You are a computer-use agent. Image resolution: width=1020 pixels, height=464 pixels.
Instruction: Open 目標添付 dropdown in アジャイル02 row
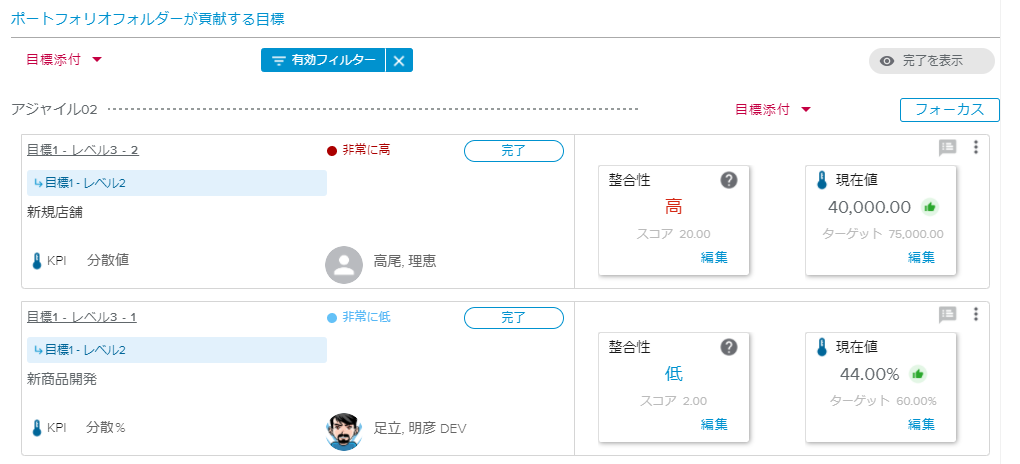[772, 110]
